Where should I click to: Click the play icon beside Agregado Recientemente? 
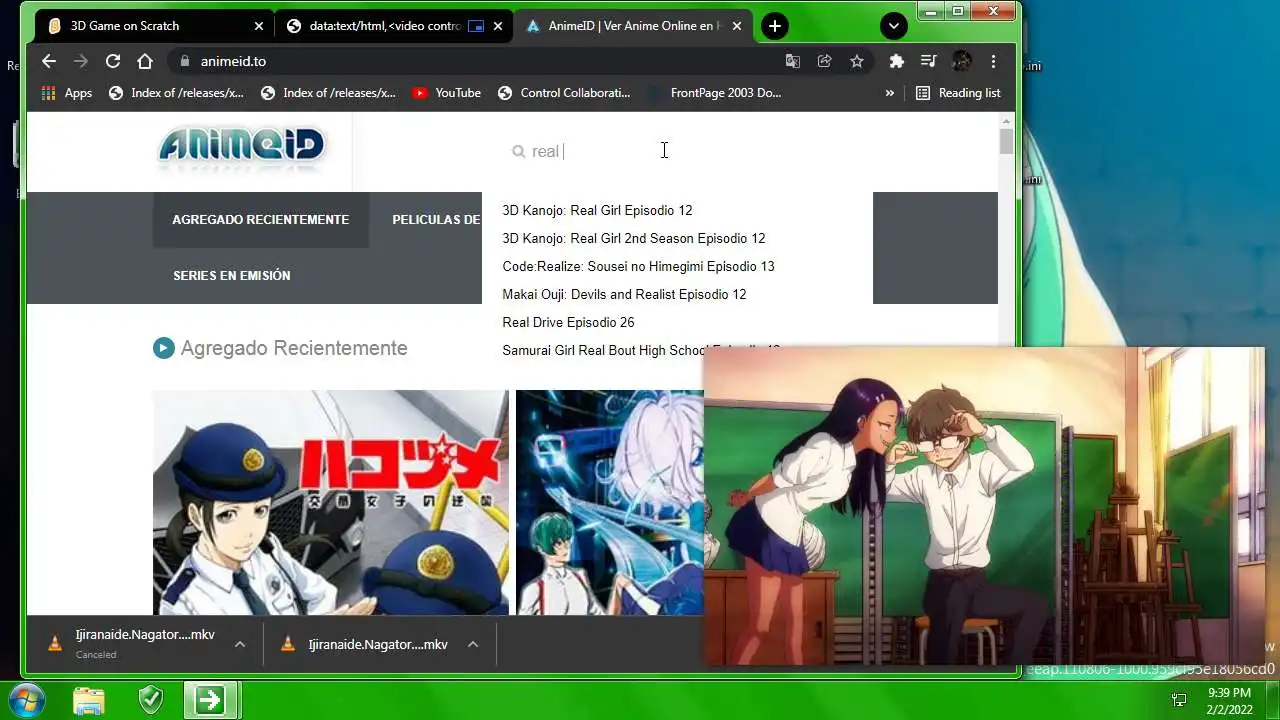coord(163,348)
